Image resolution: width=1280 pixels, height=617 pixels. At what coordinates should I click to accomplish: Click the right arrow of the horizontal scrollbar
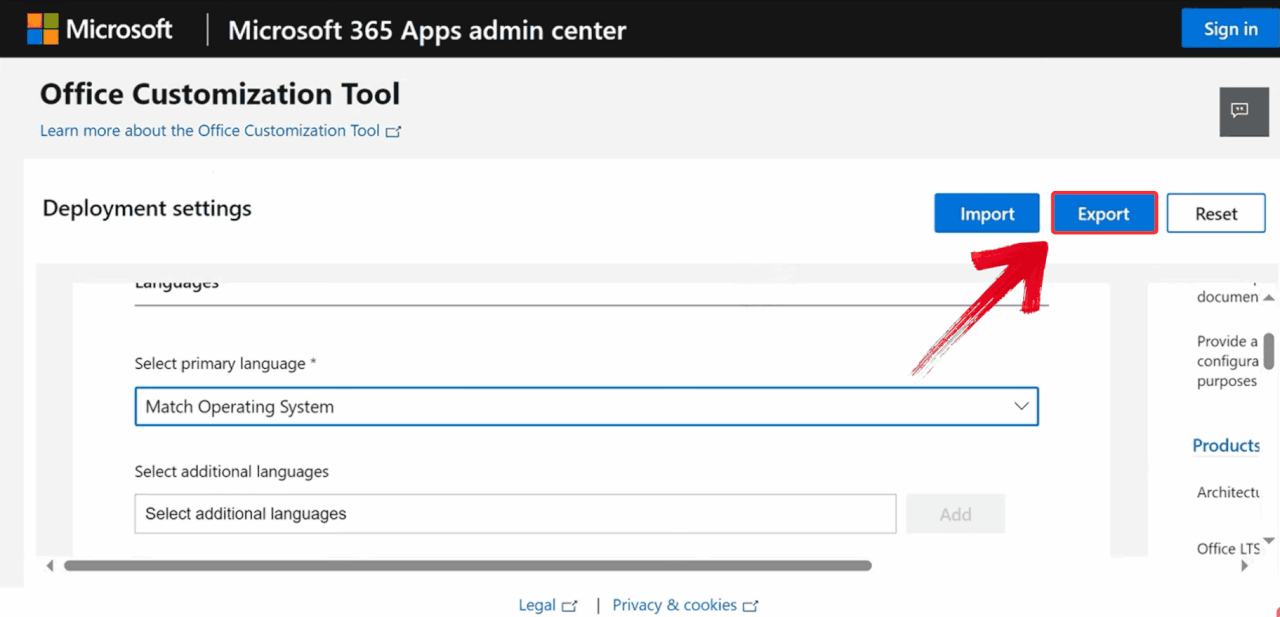pyautogui.click(x=1245, y=566)
